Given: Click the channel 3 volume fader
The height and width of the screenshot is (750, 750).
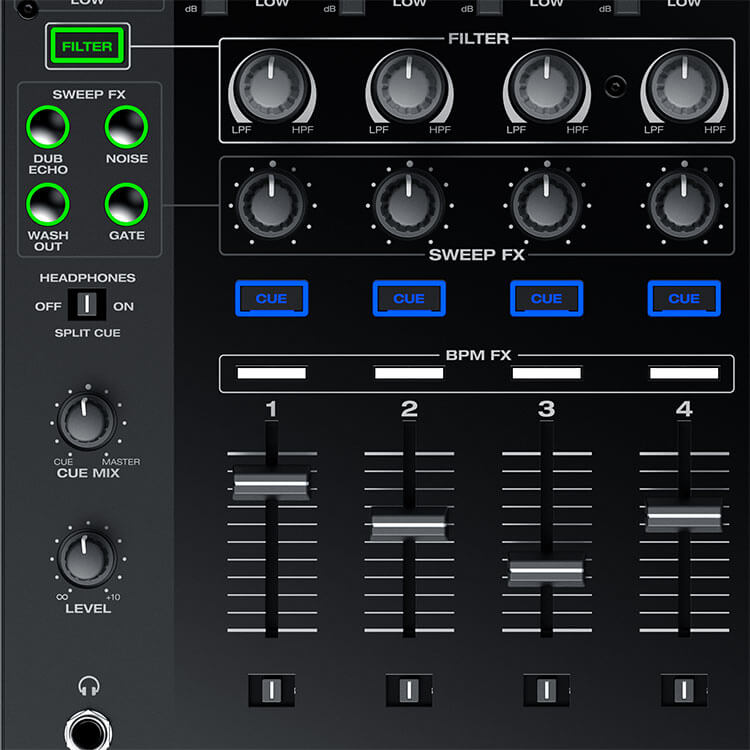Looking at the screenshot, I should [x=546, y=568].
